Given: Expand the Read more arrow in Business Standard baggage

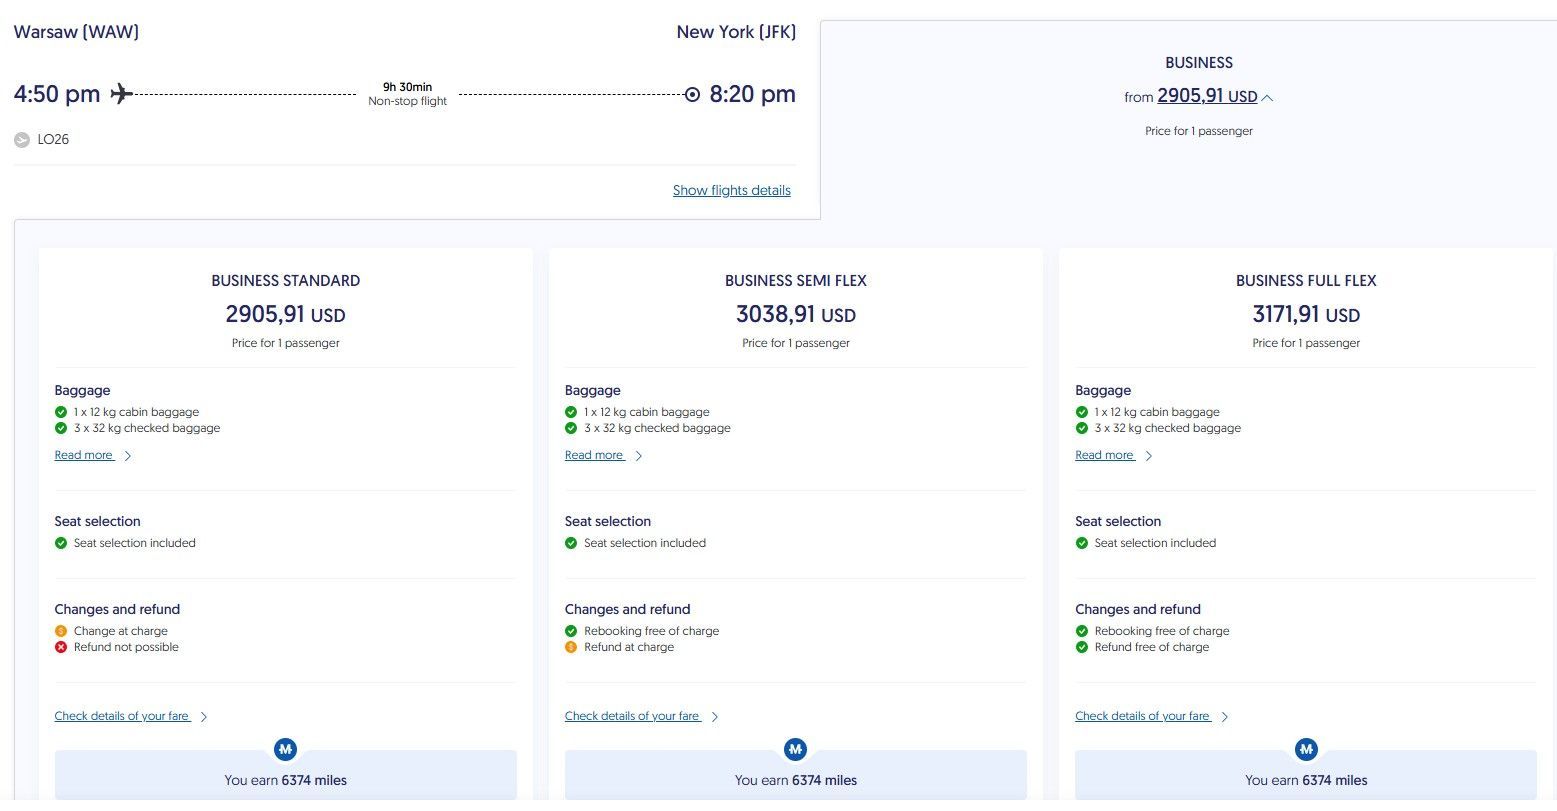Looking at the screenshot, I should pyautogui.click(x=128, y=456).
